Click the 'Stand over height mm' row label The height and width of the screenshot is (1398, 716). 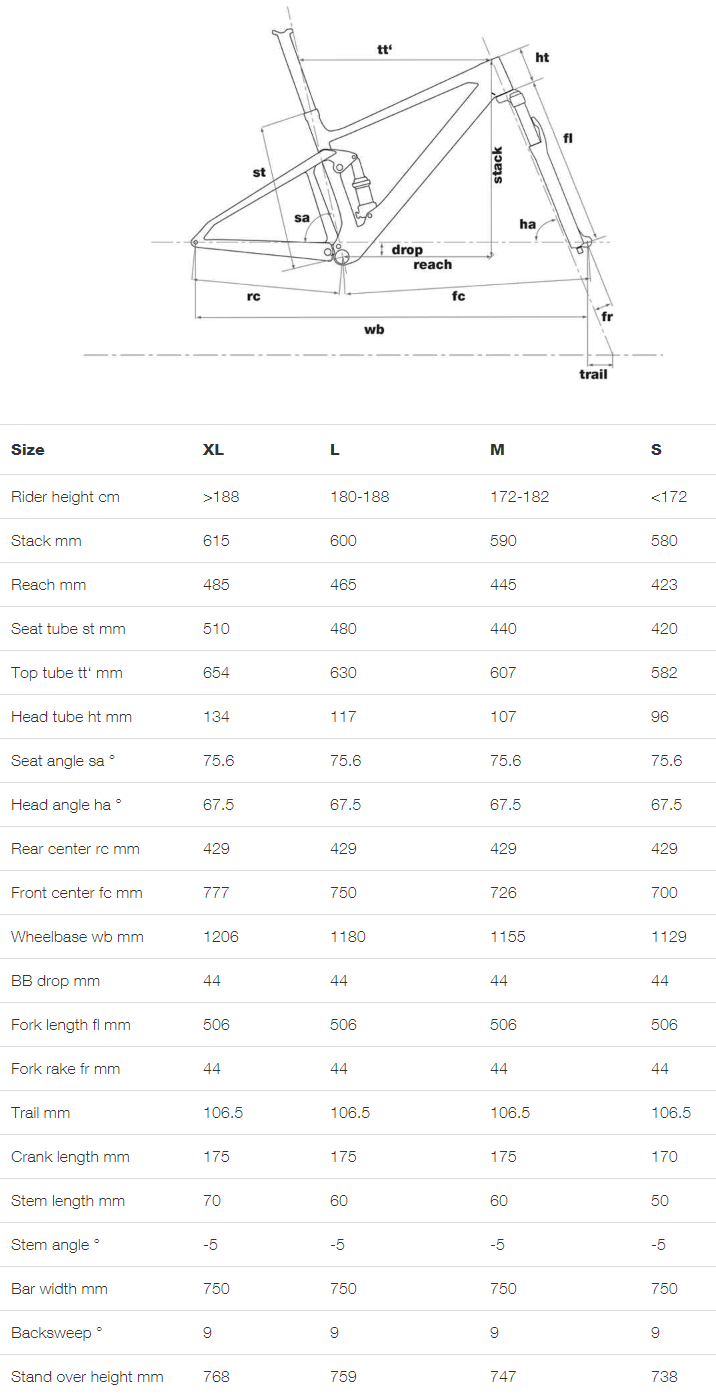pyautogui.click(x=87, y=1377)
